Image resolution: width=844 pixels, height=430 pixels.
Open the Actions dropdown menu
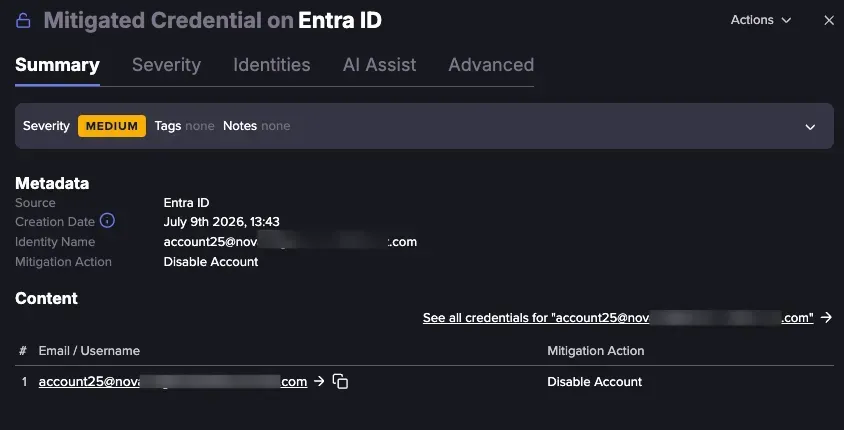point(761,20)
